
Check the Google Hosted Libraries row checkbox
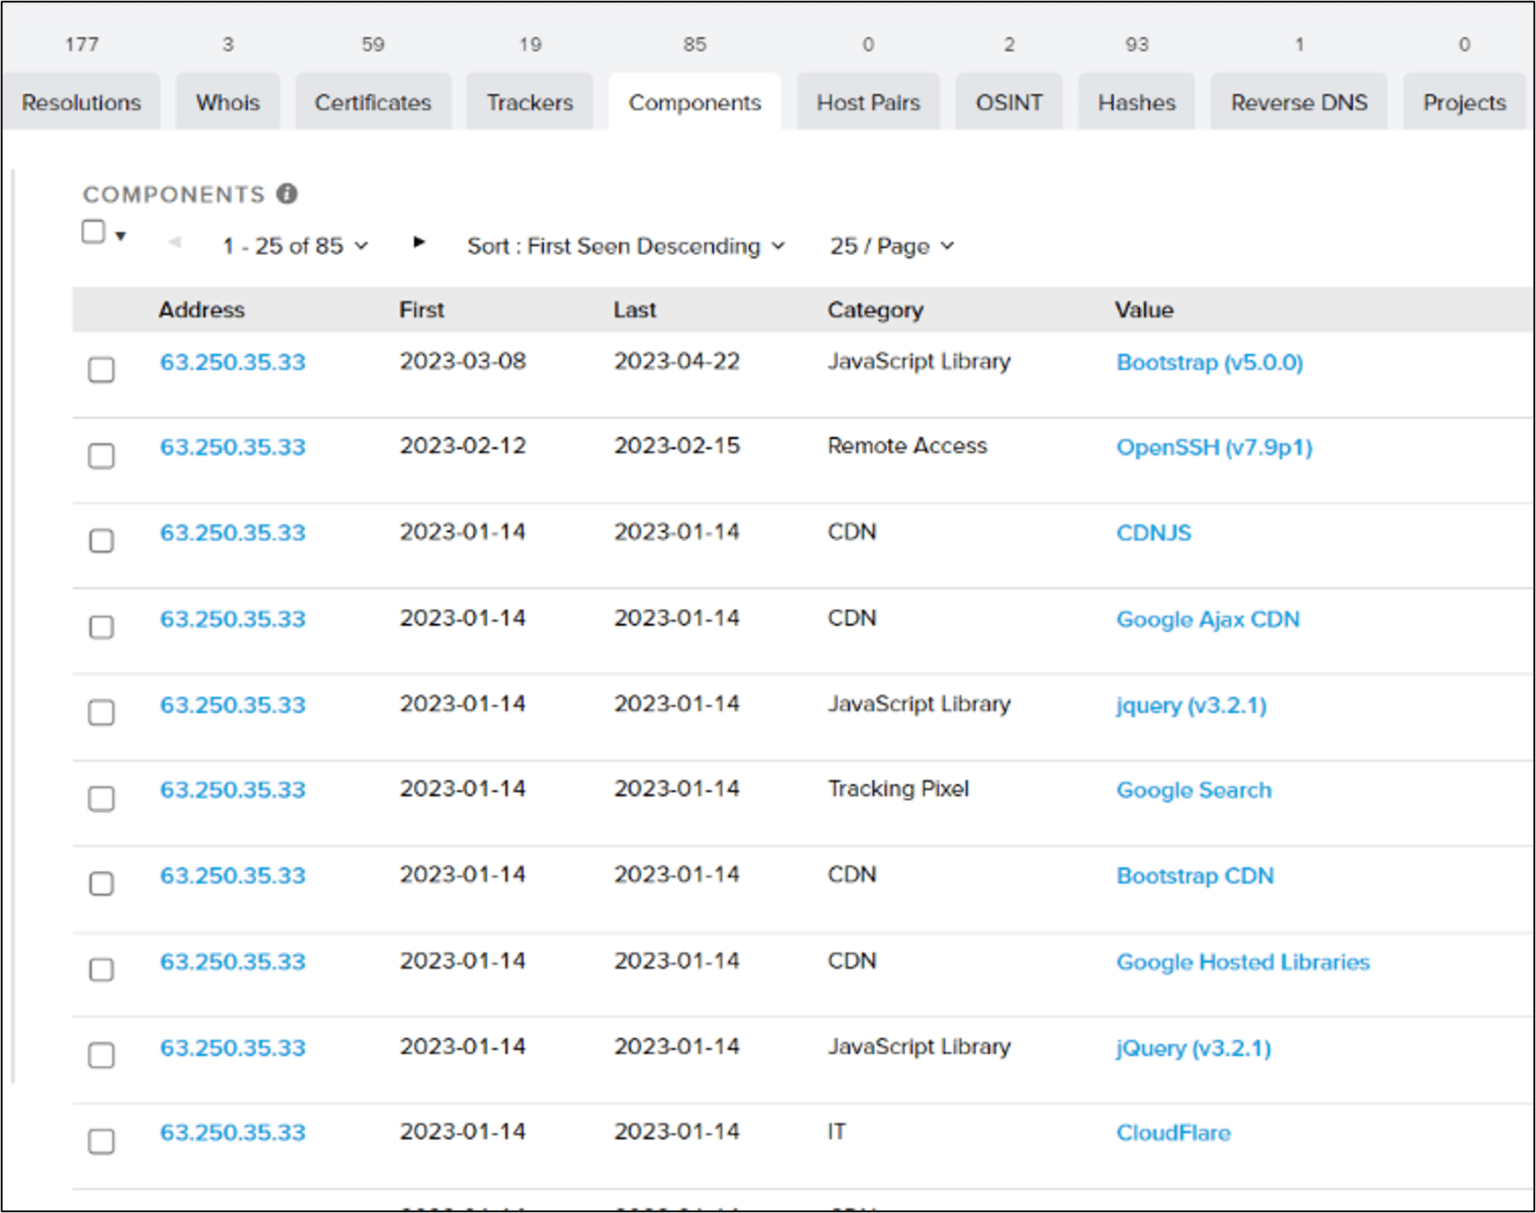(x=101, y=970)
